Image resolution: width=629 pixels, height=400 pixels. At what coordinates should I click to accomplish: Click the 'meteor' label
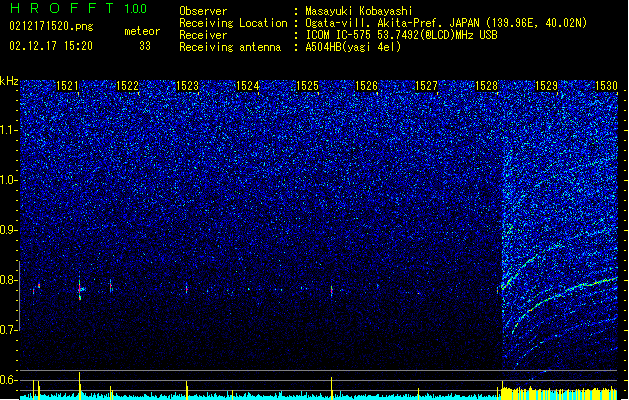[x=142, y=31]
